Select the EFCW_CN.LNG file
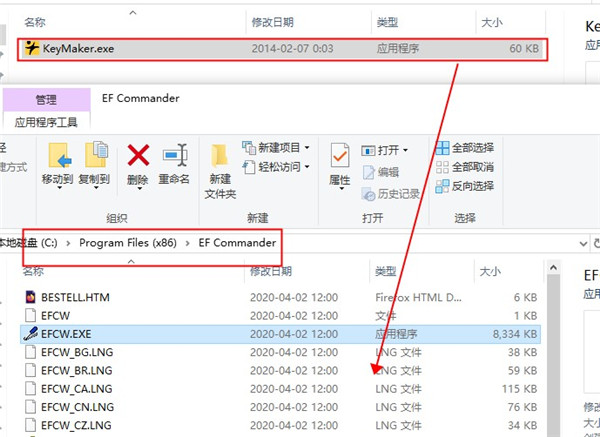 tap(280, 407)
